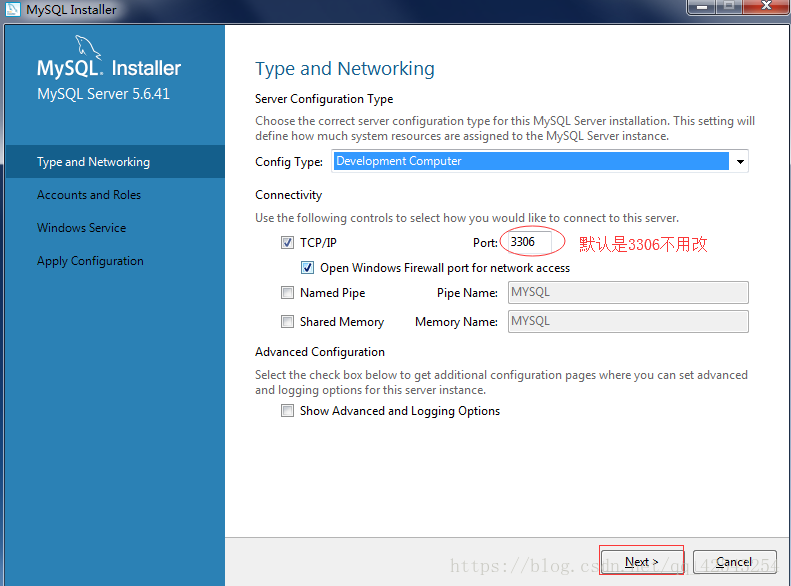
Task: Click the Cancel button
Action: tap(734, 561)
